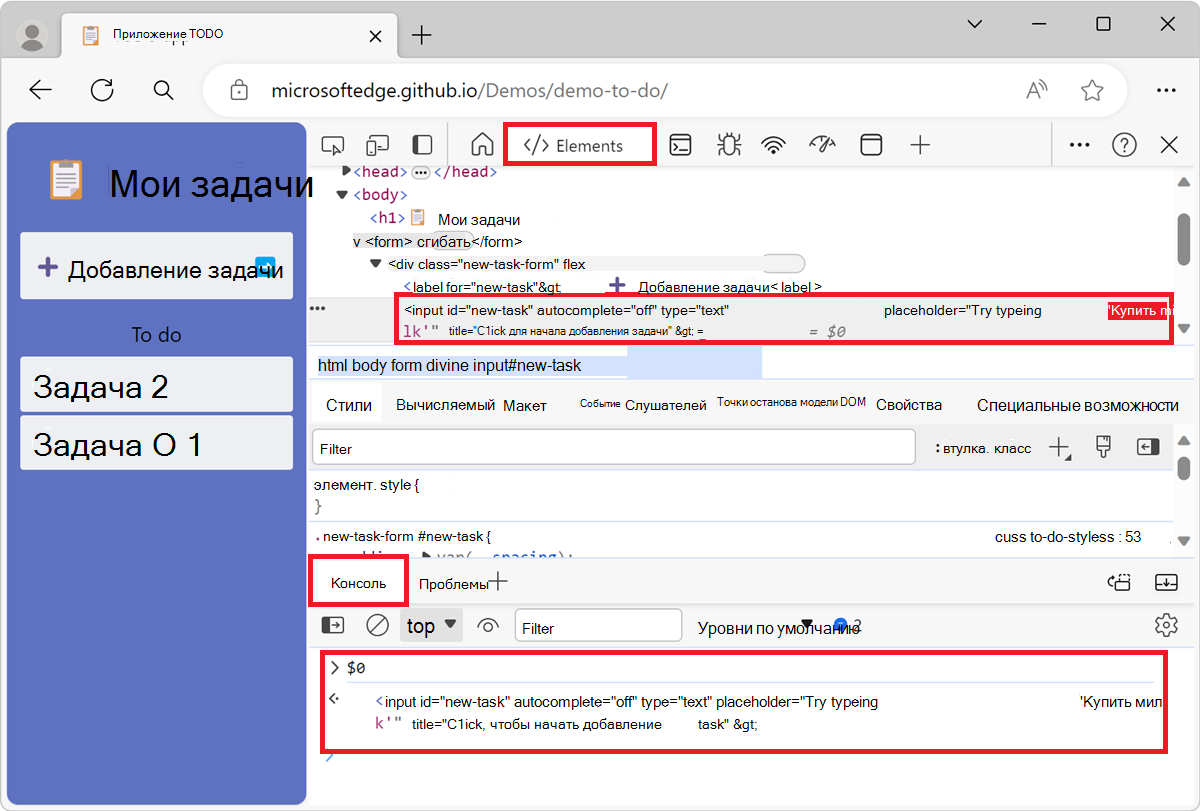Select Задача 2 in the to-do list
This screenshot has height=811, width=1200.
[157, 385]
